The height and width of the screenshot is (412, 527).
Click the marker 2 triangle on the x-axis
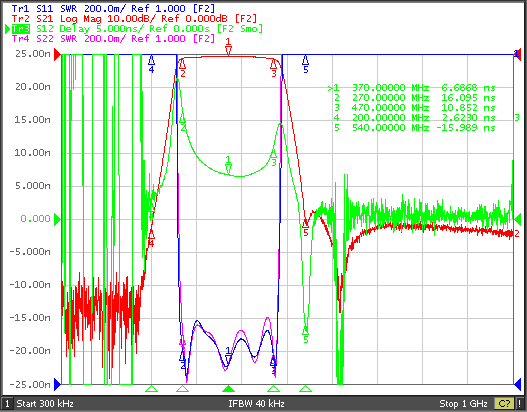183,389
